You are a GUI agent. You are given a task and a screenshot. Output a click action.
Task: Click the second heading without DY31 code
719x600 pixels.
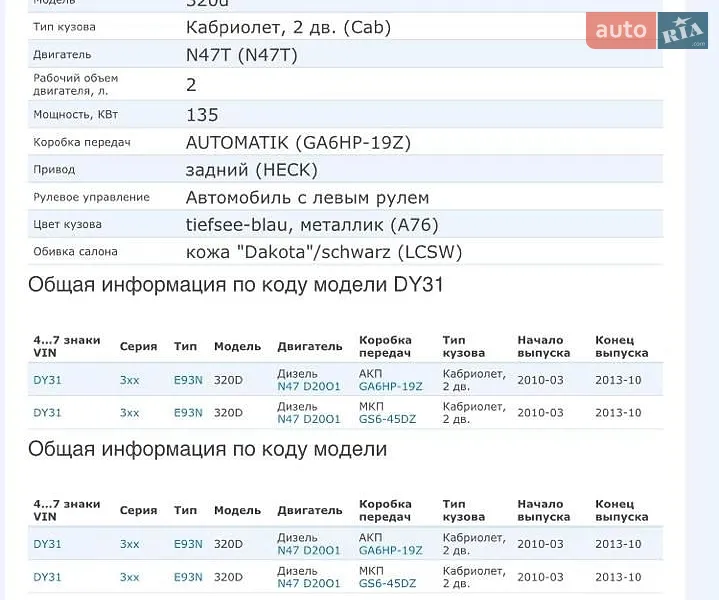(207, 449)
